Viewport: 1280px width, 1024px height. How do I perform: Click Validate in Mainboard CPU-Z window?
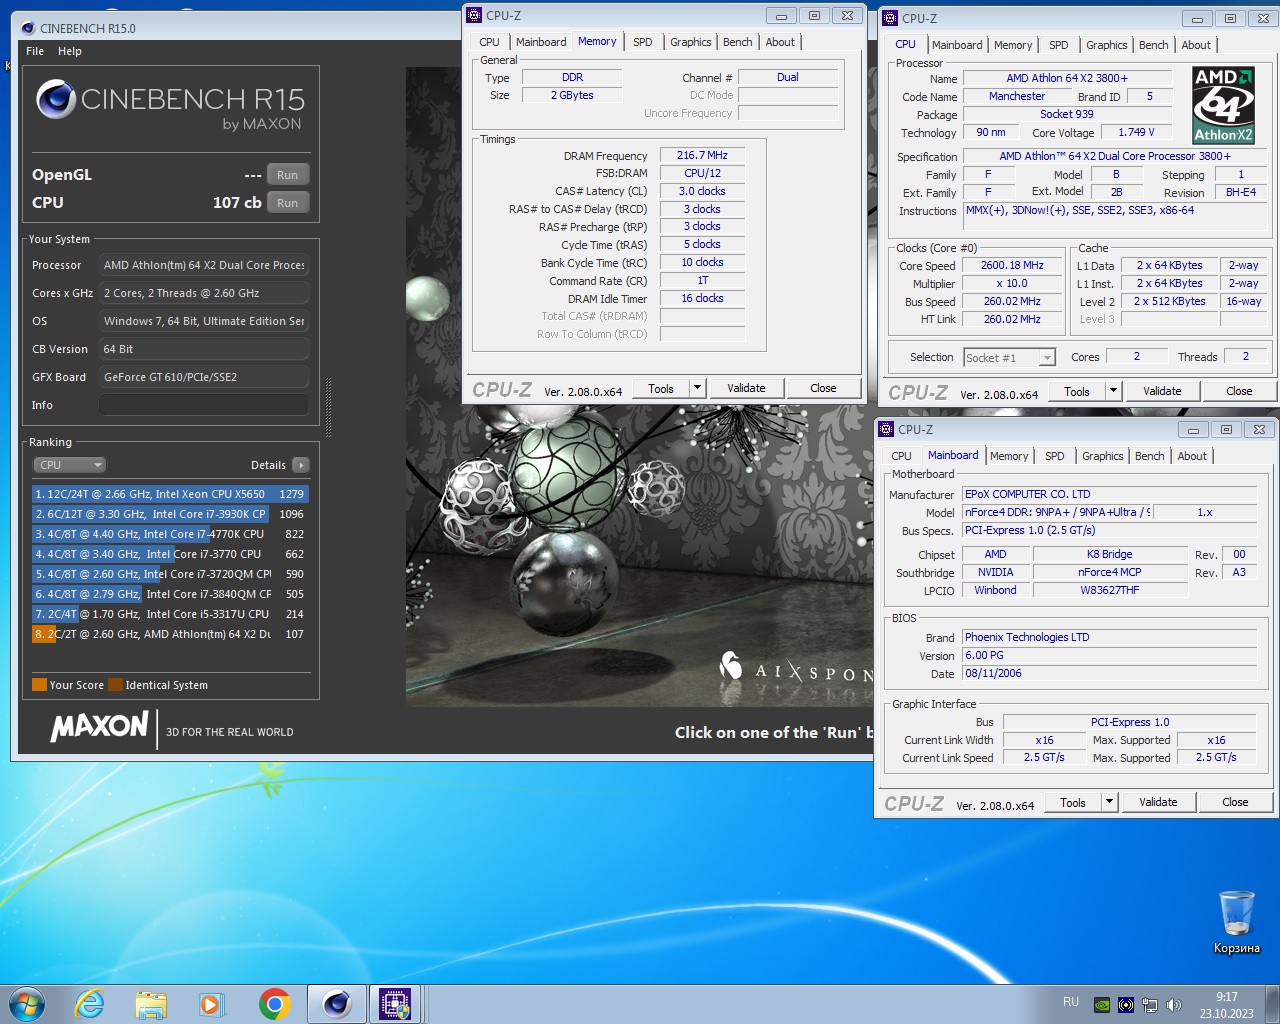coord(1158,802)
